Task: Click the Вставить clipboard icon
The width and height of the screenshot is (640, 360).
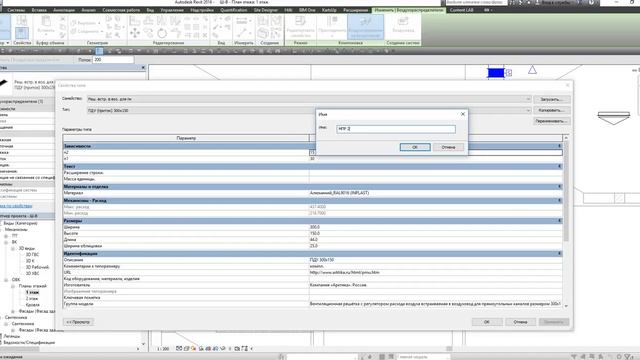Action: click(x=46, y=25)
